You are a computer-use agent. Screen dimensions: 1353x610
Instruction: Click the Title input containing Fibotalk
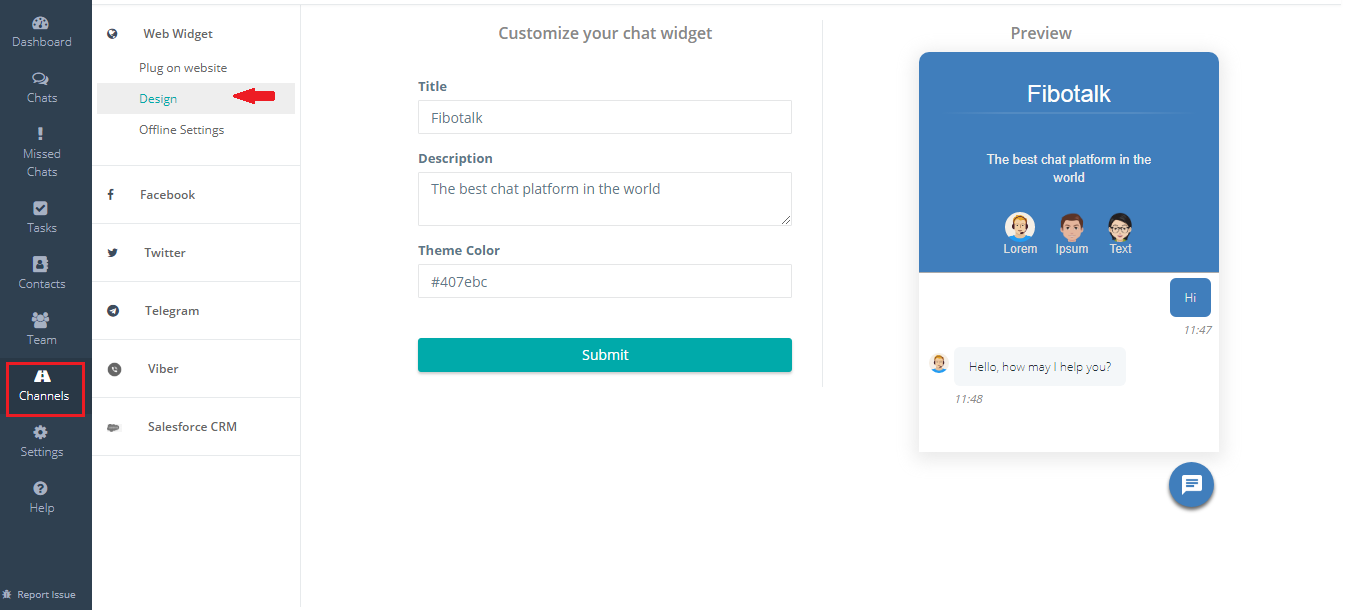coord(605,117)
